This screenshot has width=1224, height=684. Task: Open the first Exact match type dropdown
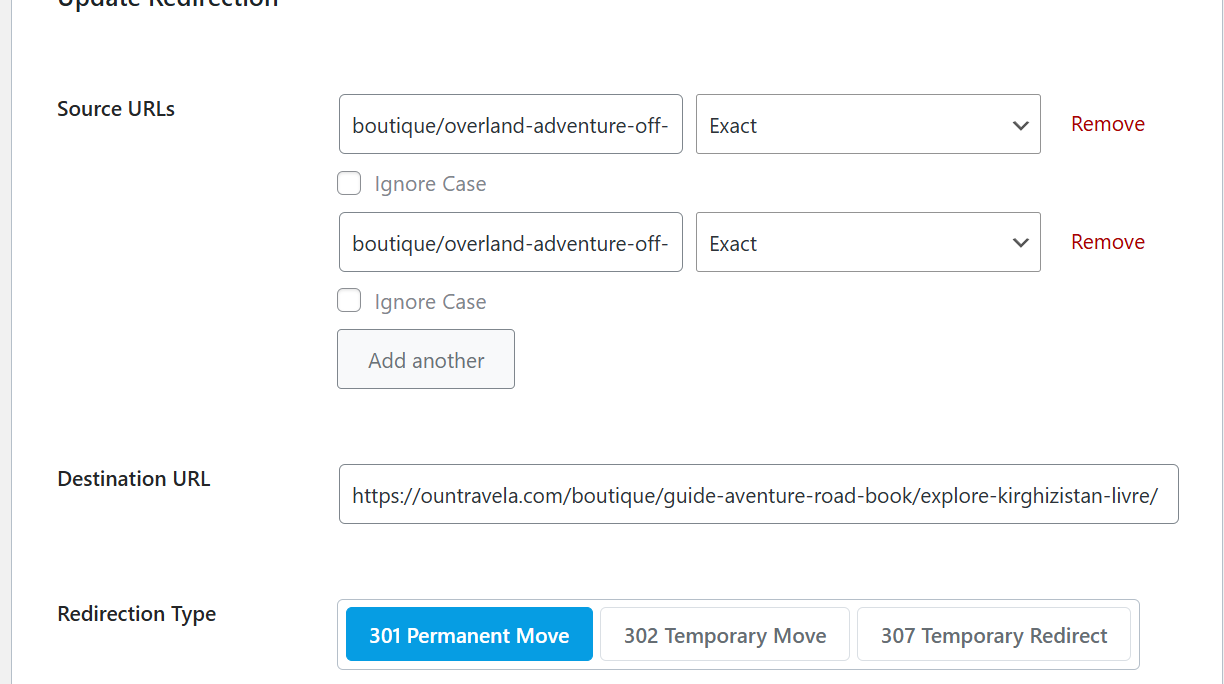point(867,125)
